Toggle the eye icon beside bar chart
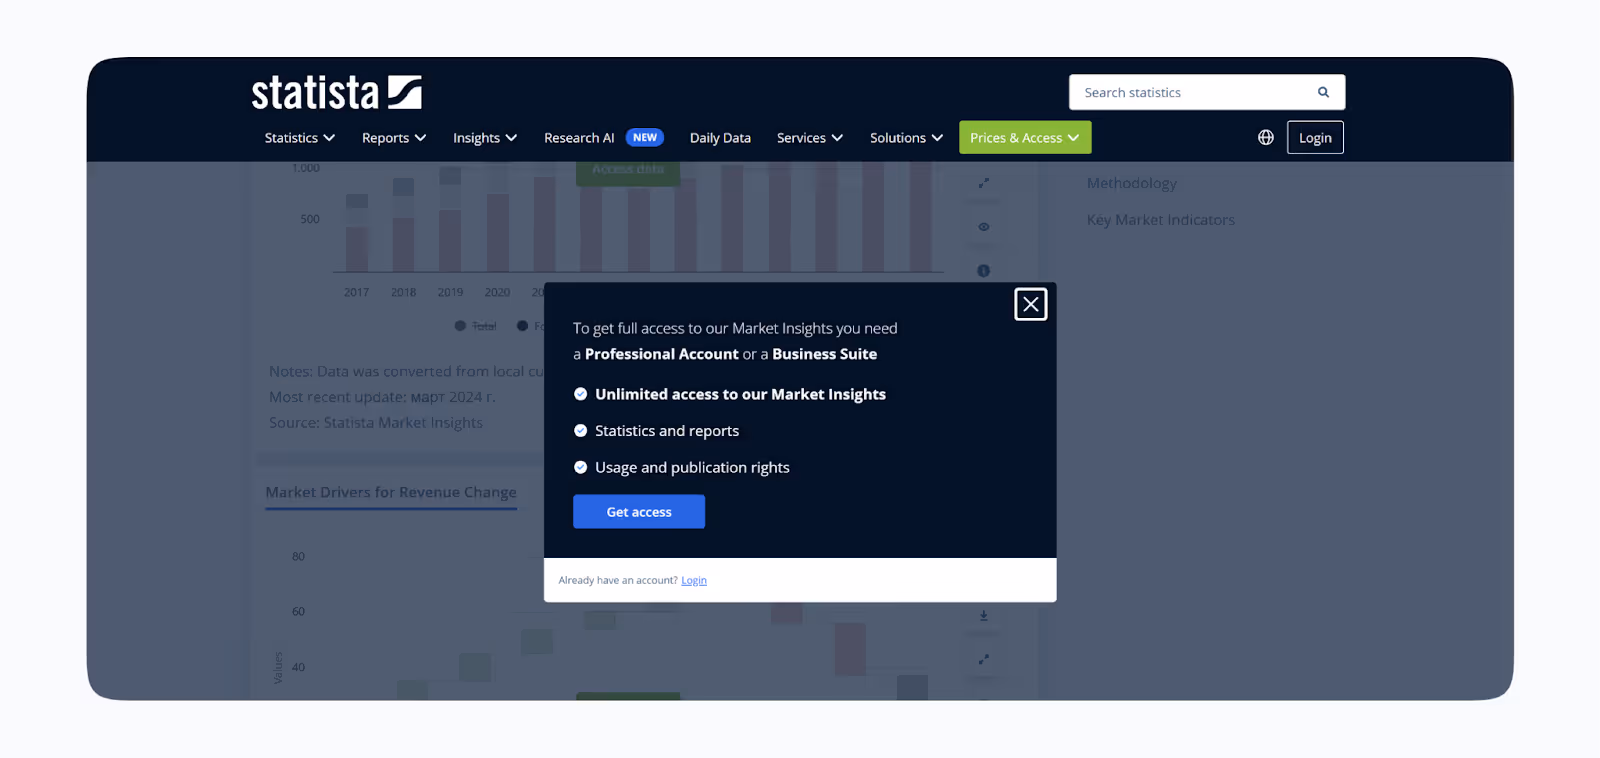 tap(984, 227)
